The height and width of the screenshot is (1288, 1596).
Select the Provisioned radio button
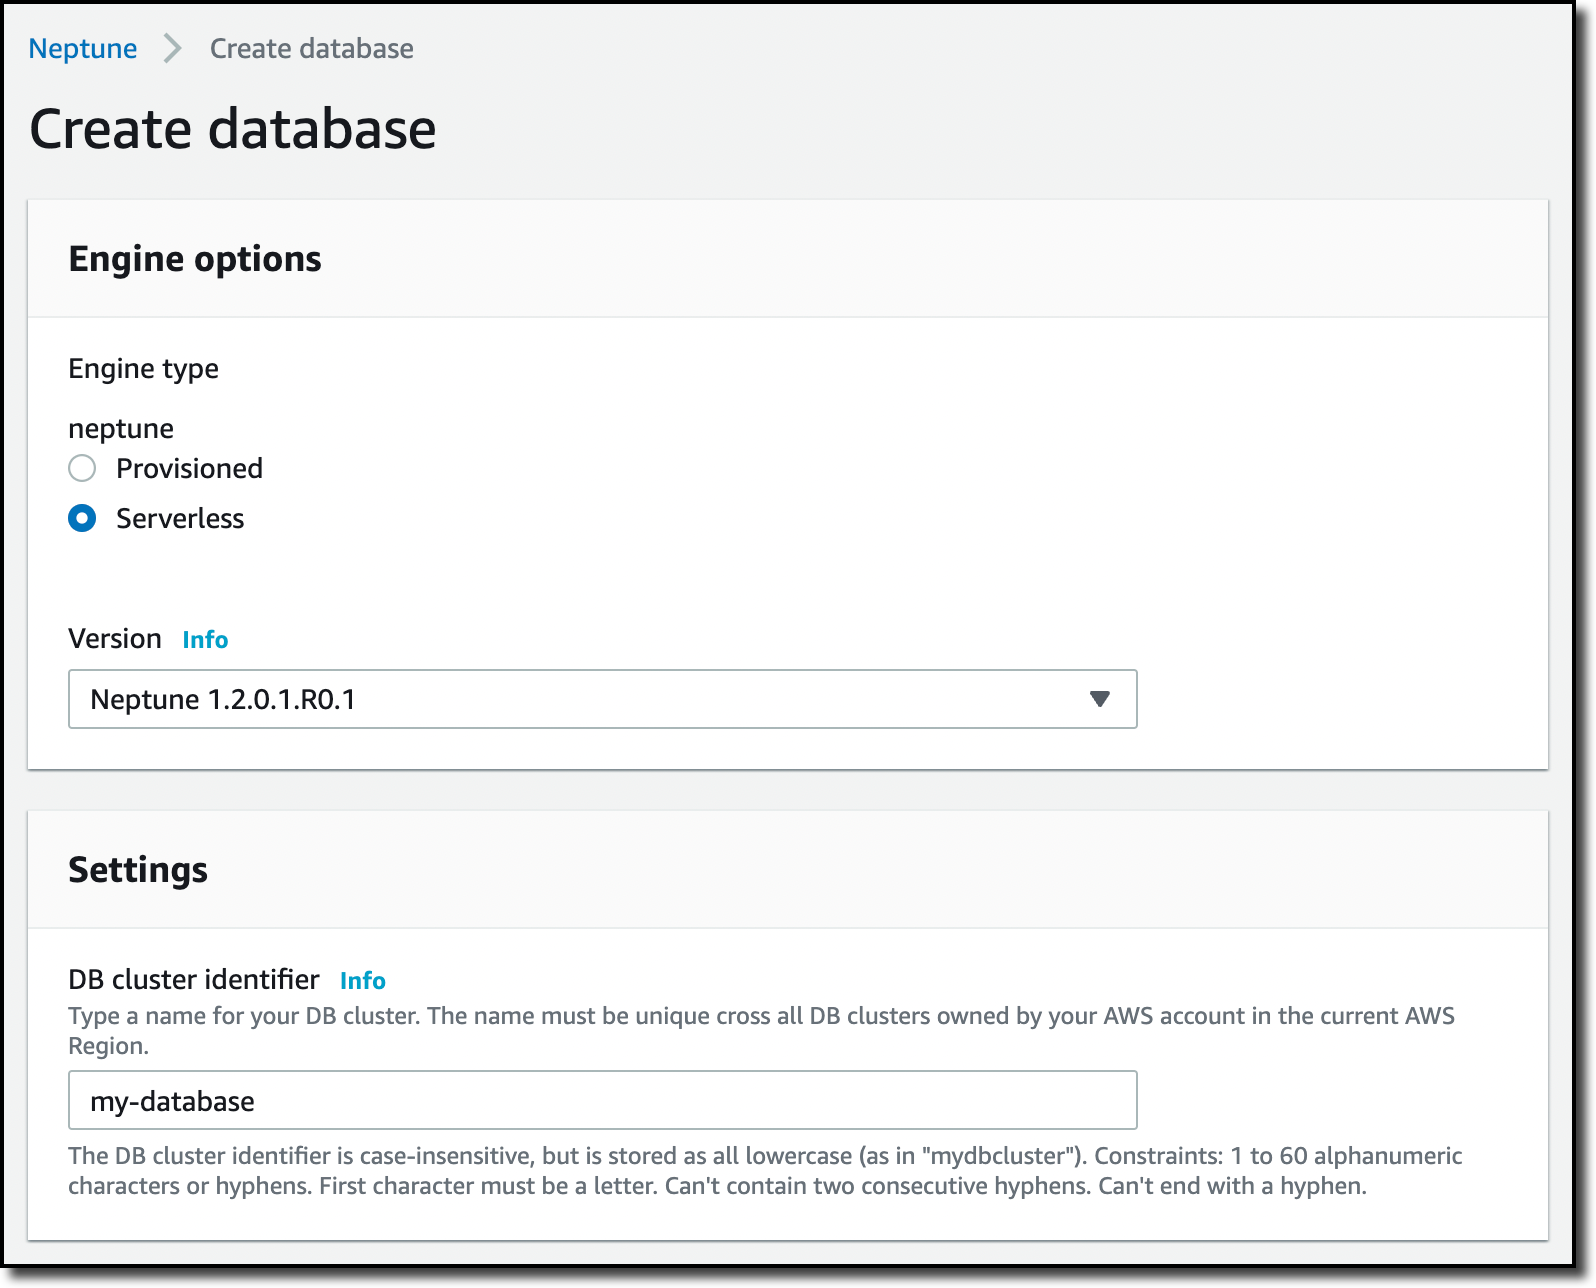(82, 468)
